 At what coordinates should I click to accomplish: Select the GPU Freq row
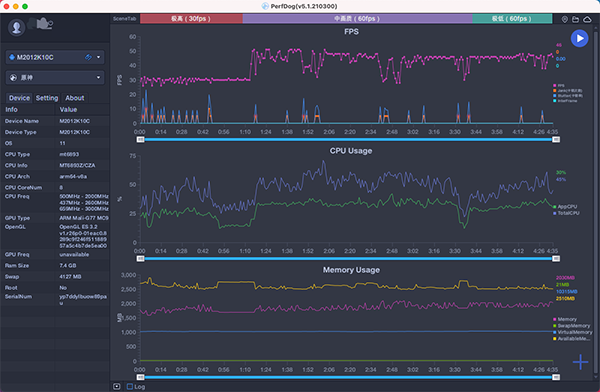click(x=55, y=255)
